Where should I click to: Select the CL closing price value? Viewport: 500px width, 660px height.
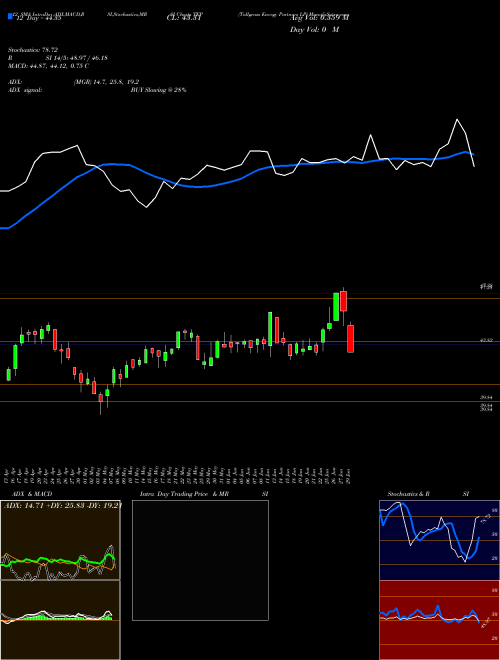185,17
